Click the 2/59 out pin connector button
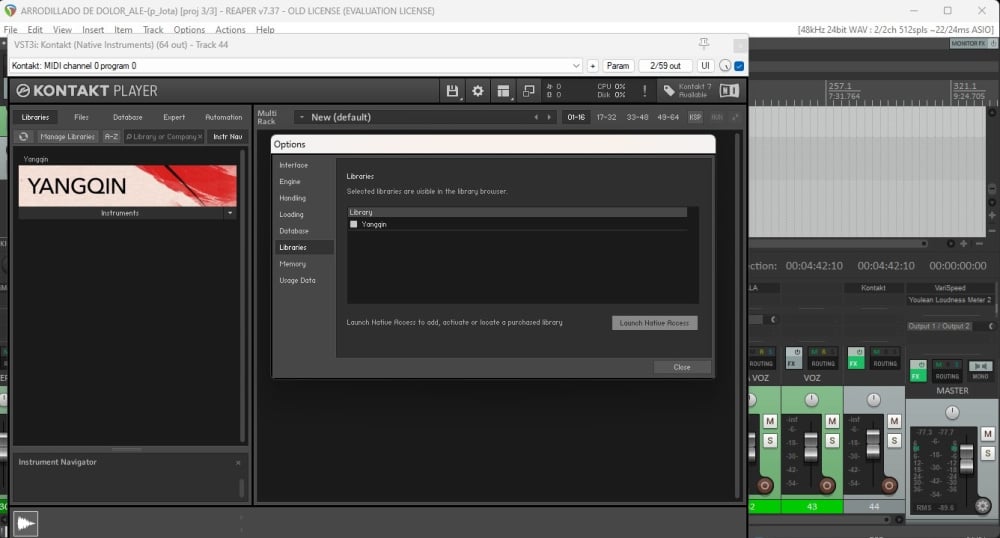This screenshot has width=1000, height=538. 665,66
